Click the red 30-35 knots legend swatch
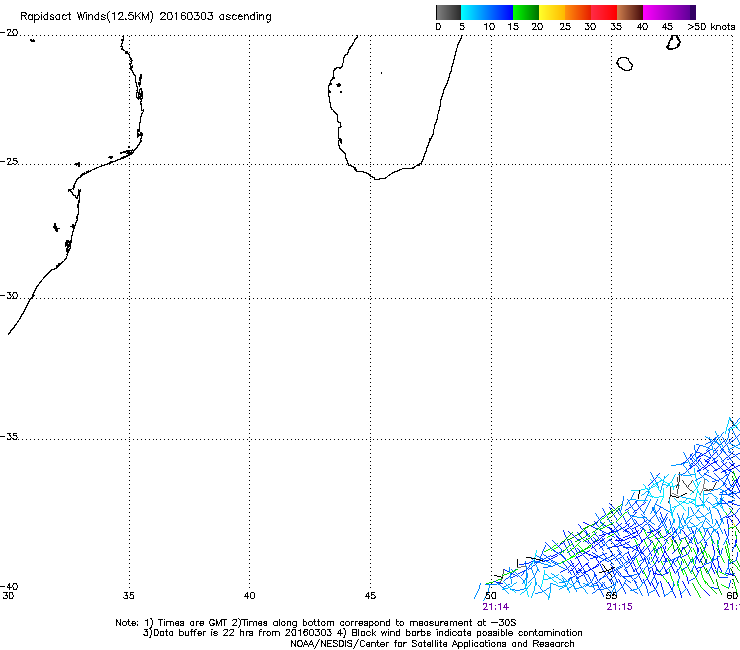740x650 pixels. click(604, 12)
